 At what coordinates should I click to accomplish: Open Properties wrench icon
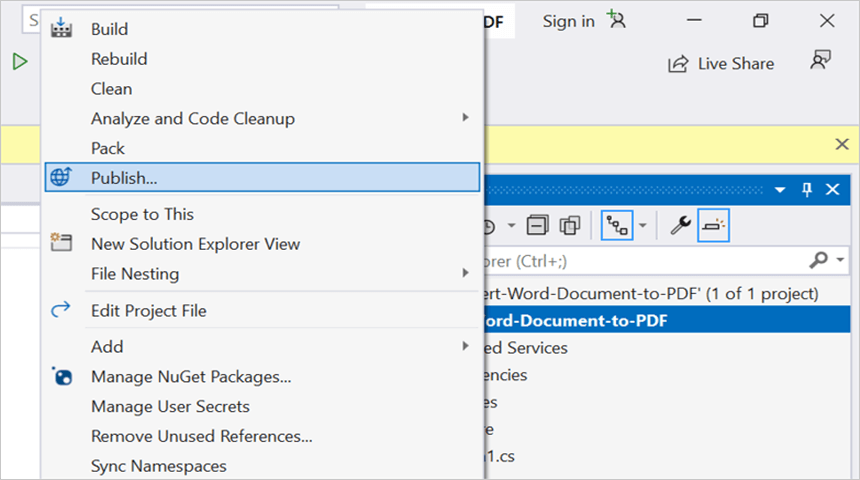click(x=680, y=225)
